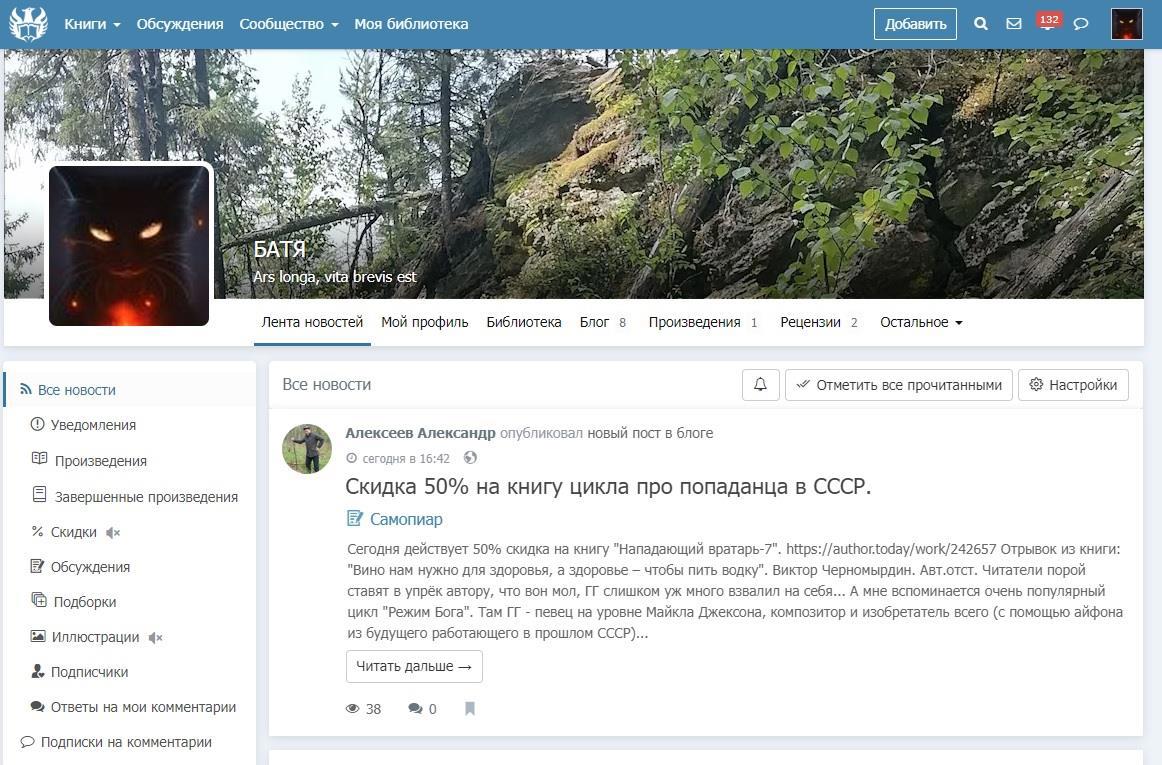Open messages envelope icon in header
This screenshot has width=1162, height=765.
click(1014, 24)
